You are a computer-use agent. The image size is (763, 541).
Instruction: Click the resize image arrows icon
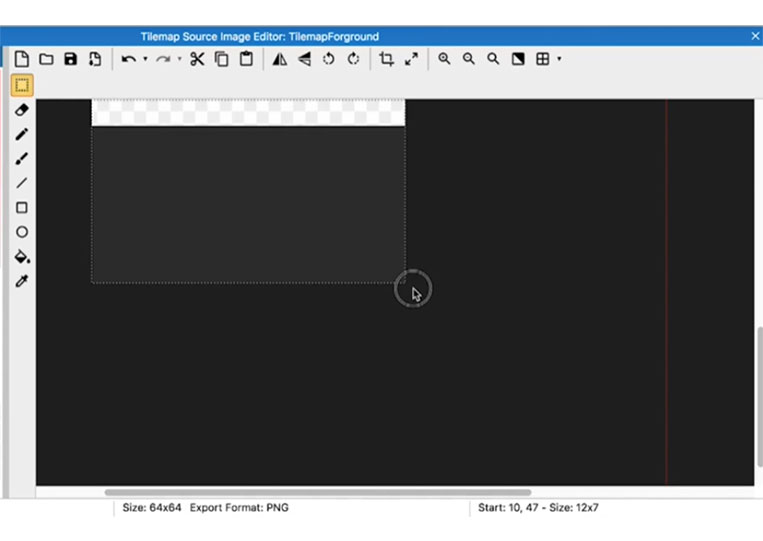coord(412,59)
